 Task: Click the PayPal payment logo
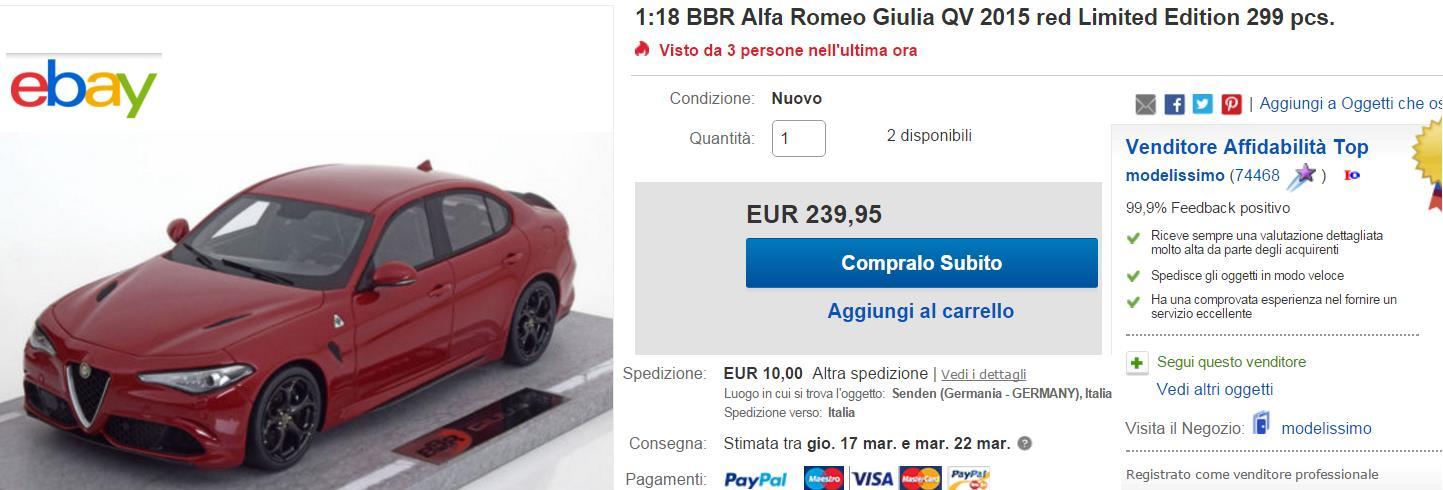pyautogui.click(x=756, y=480)
